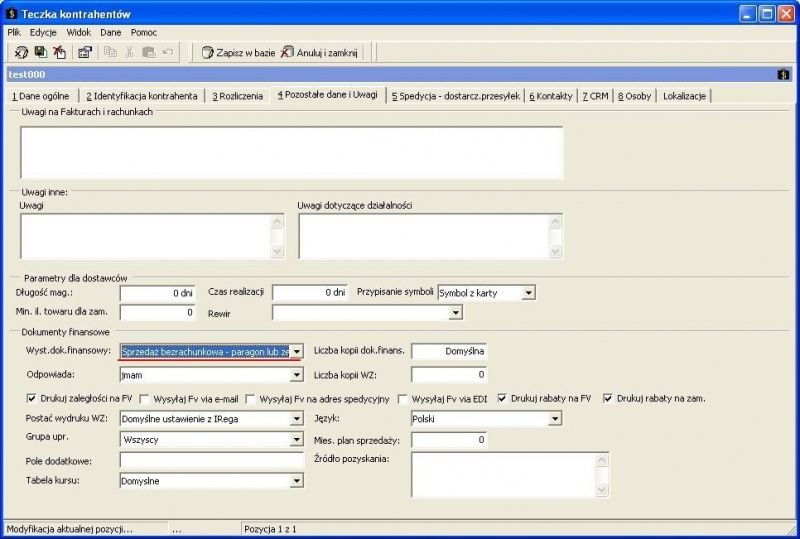This screenshot has height=539, width=800.
Task: Click the refresh icon at toolbar start
Action: click(x=21, y=52)
